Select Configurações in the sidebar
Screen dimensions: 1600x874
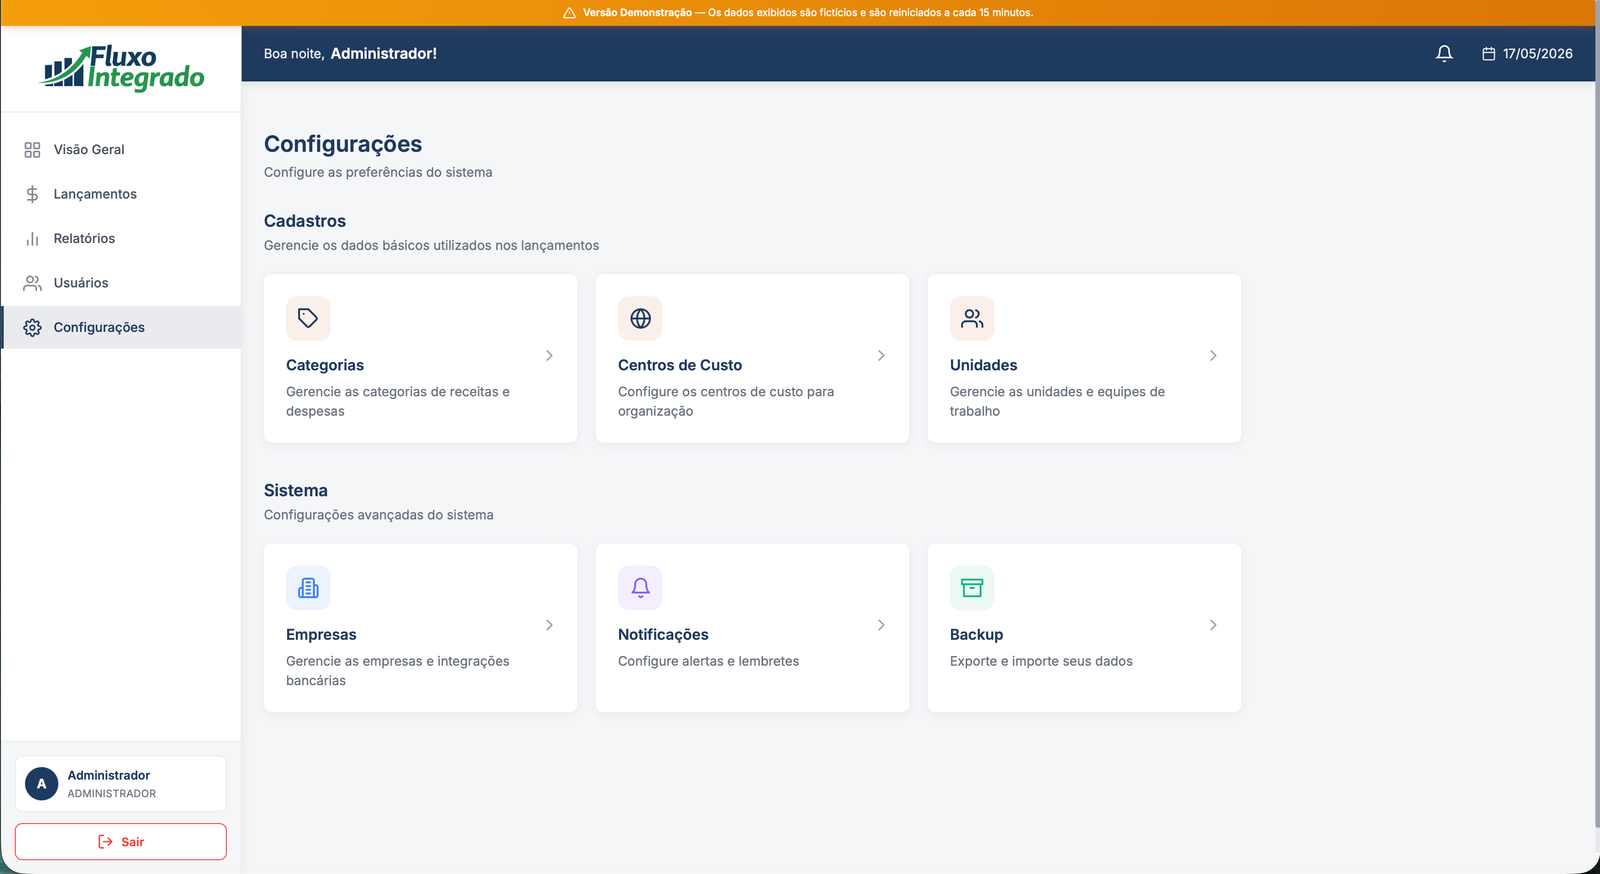(121, 328)
